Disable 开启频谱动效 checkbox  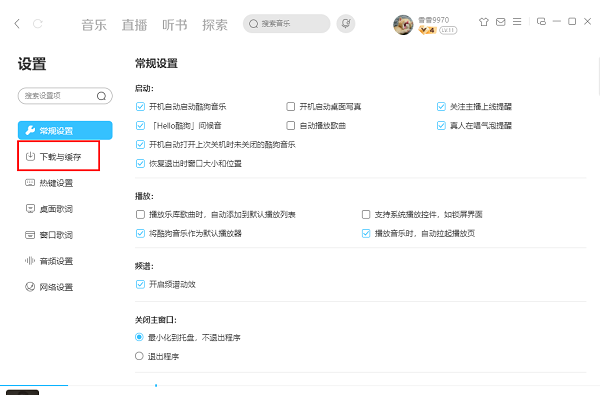tap(140, 284)
